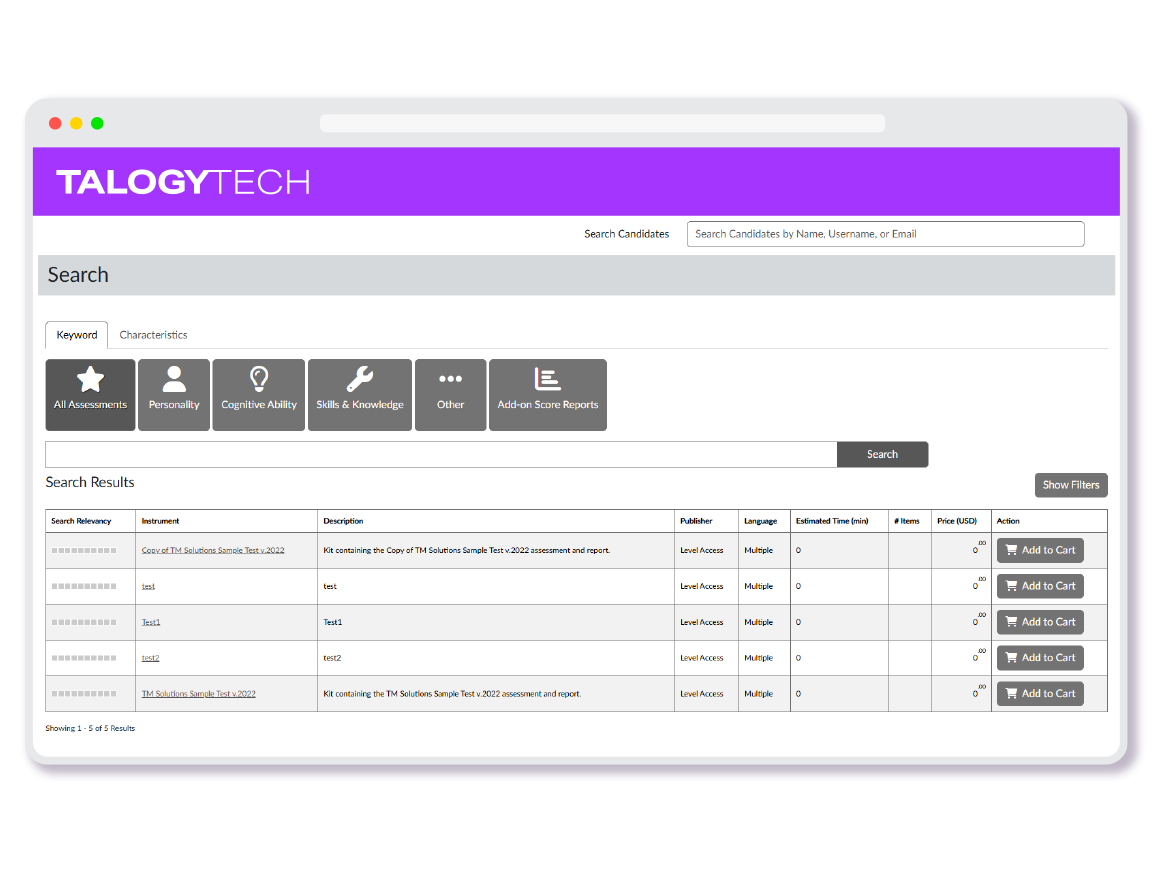The width and height of the screenshot is (1160, 870).
Task: Click the Search Candidates input field
Action: [885, 233]
